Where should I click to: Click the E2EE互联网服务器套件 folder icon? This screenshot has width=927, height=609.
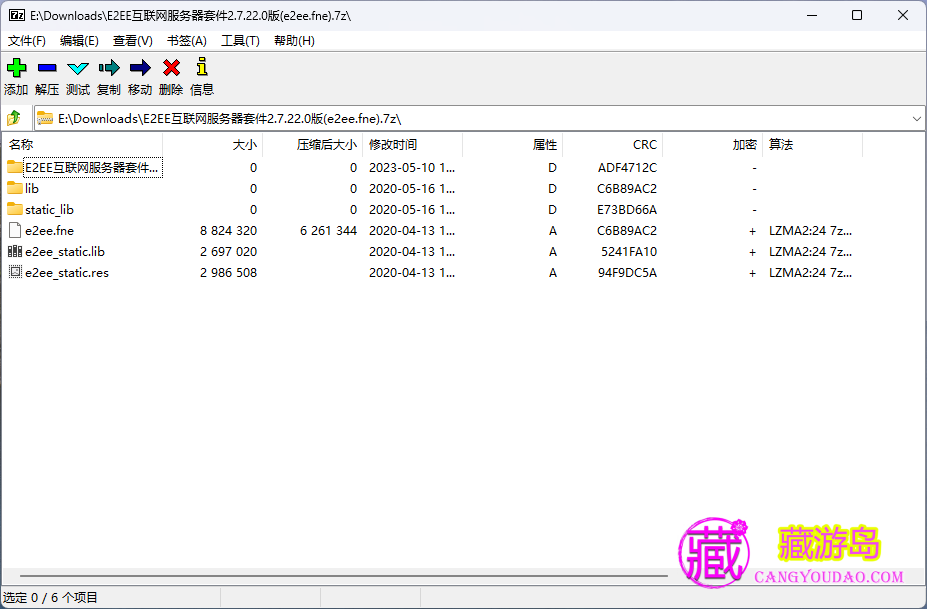(x=15, y=167)
